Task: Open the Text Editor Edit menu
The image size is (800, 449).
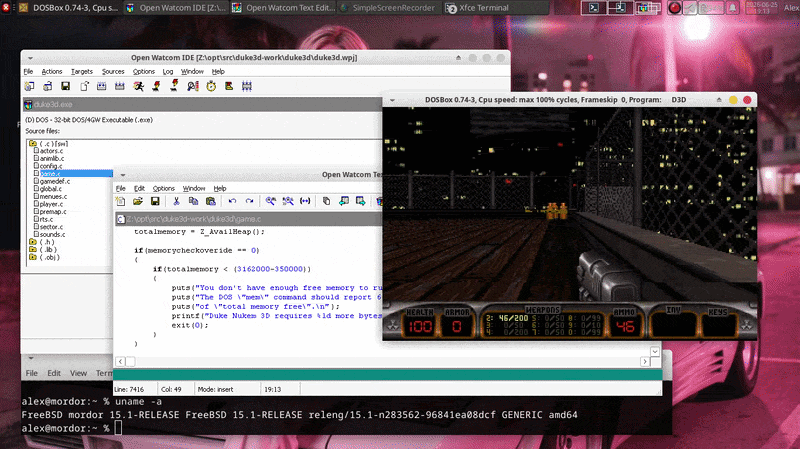Action: 139,188
